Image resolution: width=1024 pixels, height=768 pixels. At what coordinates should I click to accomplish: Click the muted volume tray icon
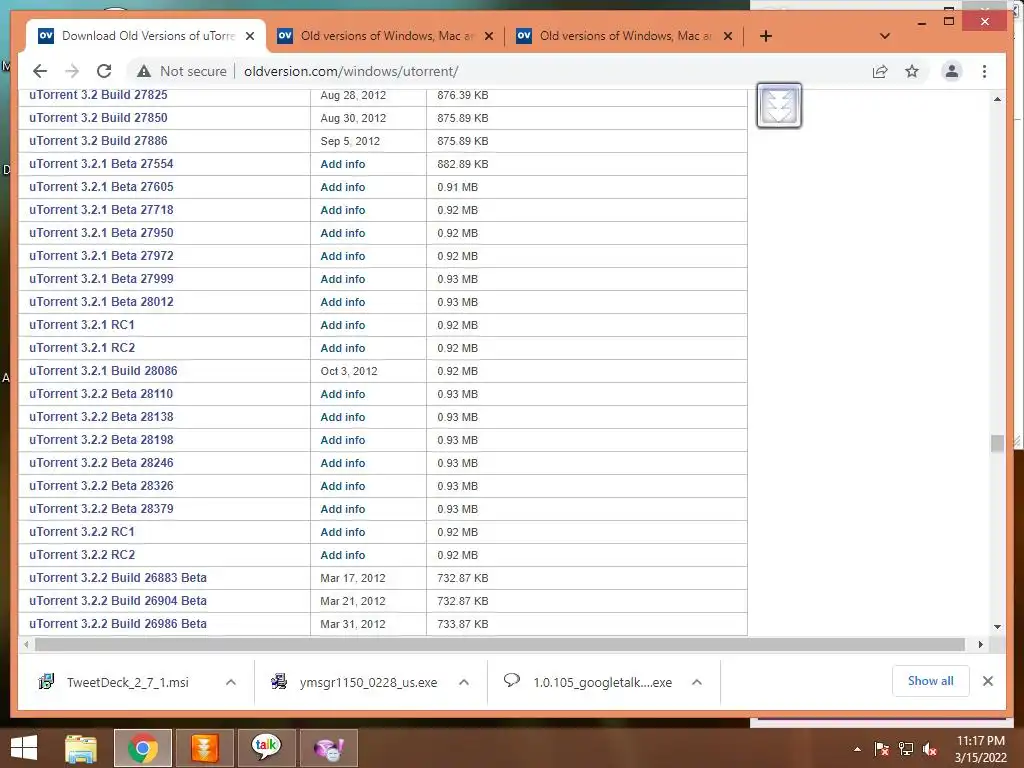[930, 749]
